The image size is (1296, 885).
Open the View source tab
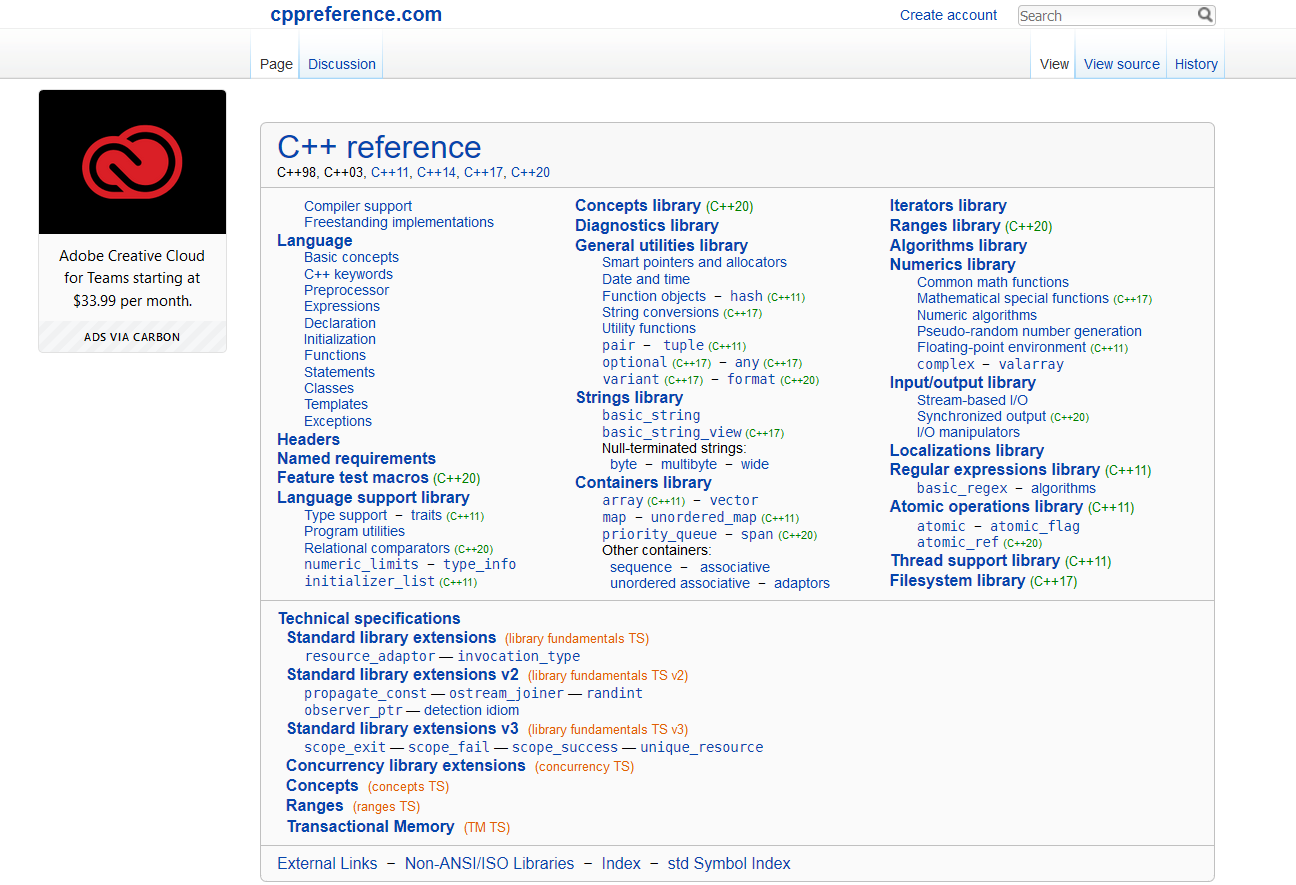tap(1122, 64)
